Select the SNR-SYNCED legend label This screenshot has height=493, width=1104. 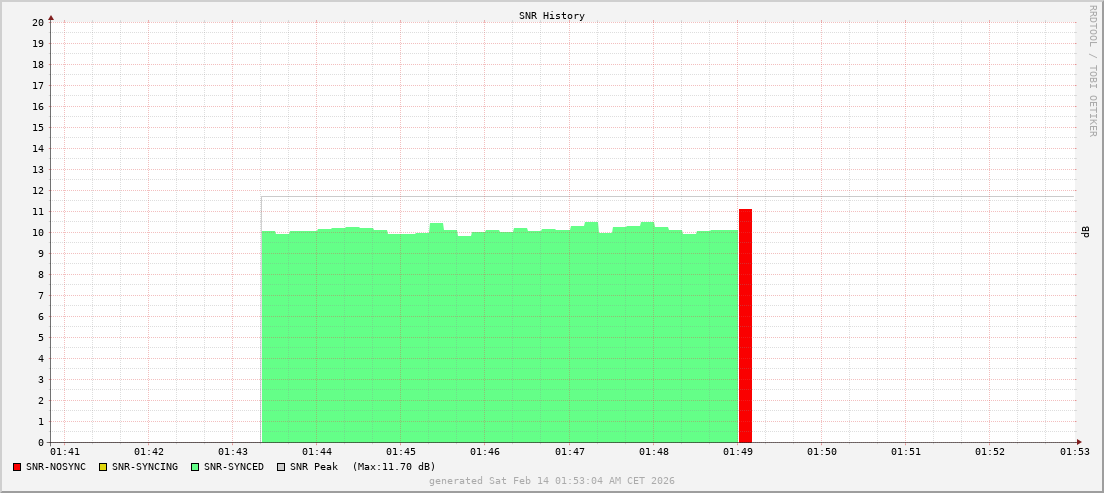[x=234, y=467]
